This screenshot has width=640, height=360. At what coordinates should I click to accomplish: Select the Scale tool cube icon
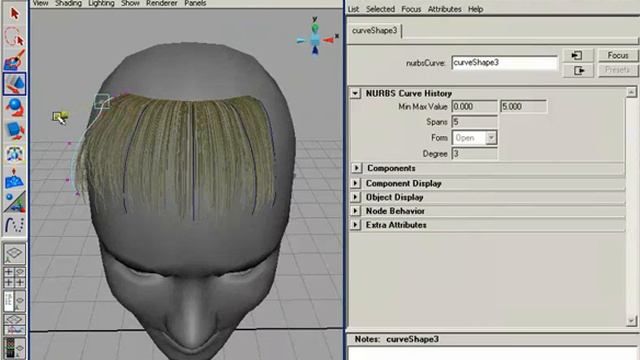coord(15,131)
